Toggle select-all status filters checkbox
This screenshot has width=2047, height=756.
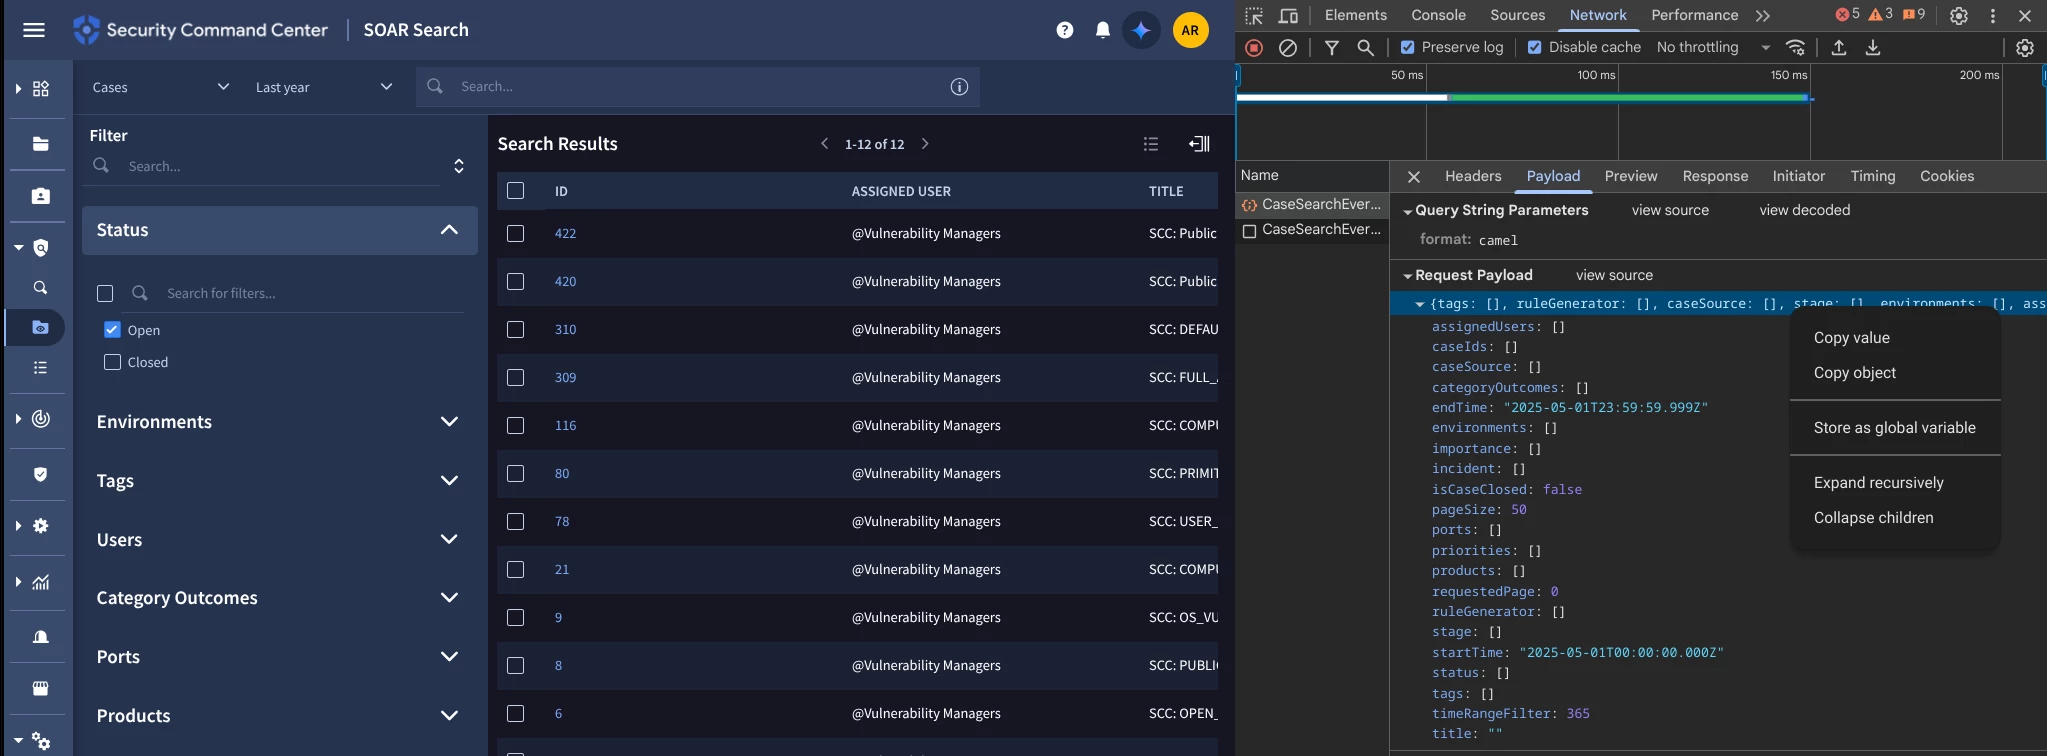(105, 293)
